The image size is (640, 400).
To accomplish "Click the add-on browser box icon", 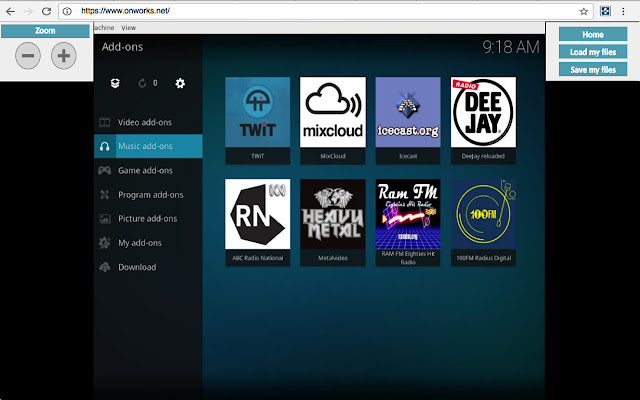I will point(116,83).
